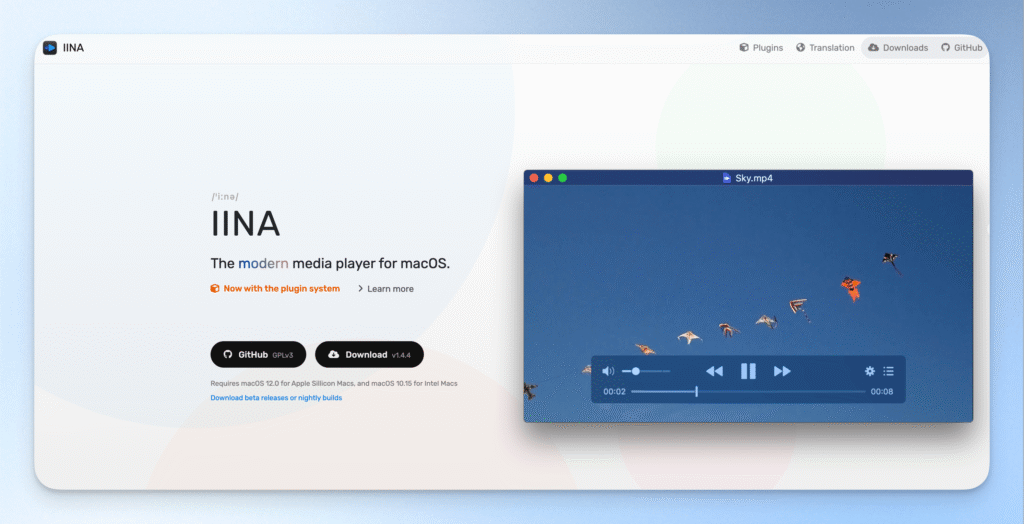Click the large IINA heading
The image size is (1024, 524).
pos(245,224)
